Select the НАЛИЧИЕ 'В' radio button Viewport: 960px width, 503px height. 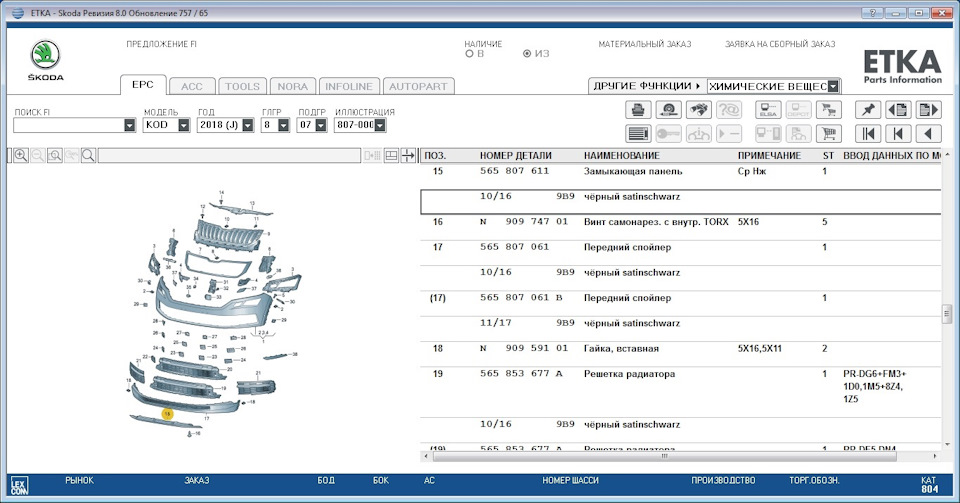point(470,54)
